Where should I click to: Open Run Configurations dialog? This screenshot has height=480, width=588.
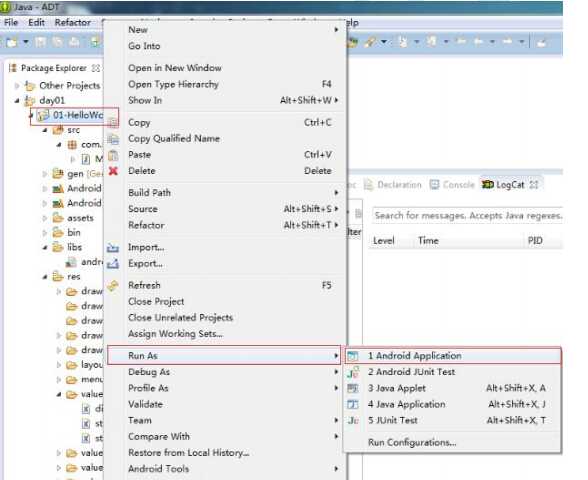tap(453, 442)
